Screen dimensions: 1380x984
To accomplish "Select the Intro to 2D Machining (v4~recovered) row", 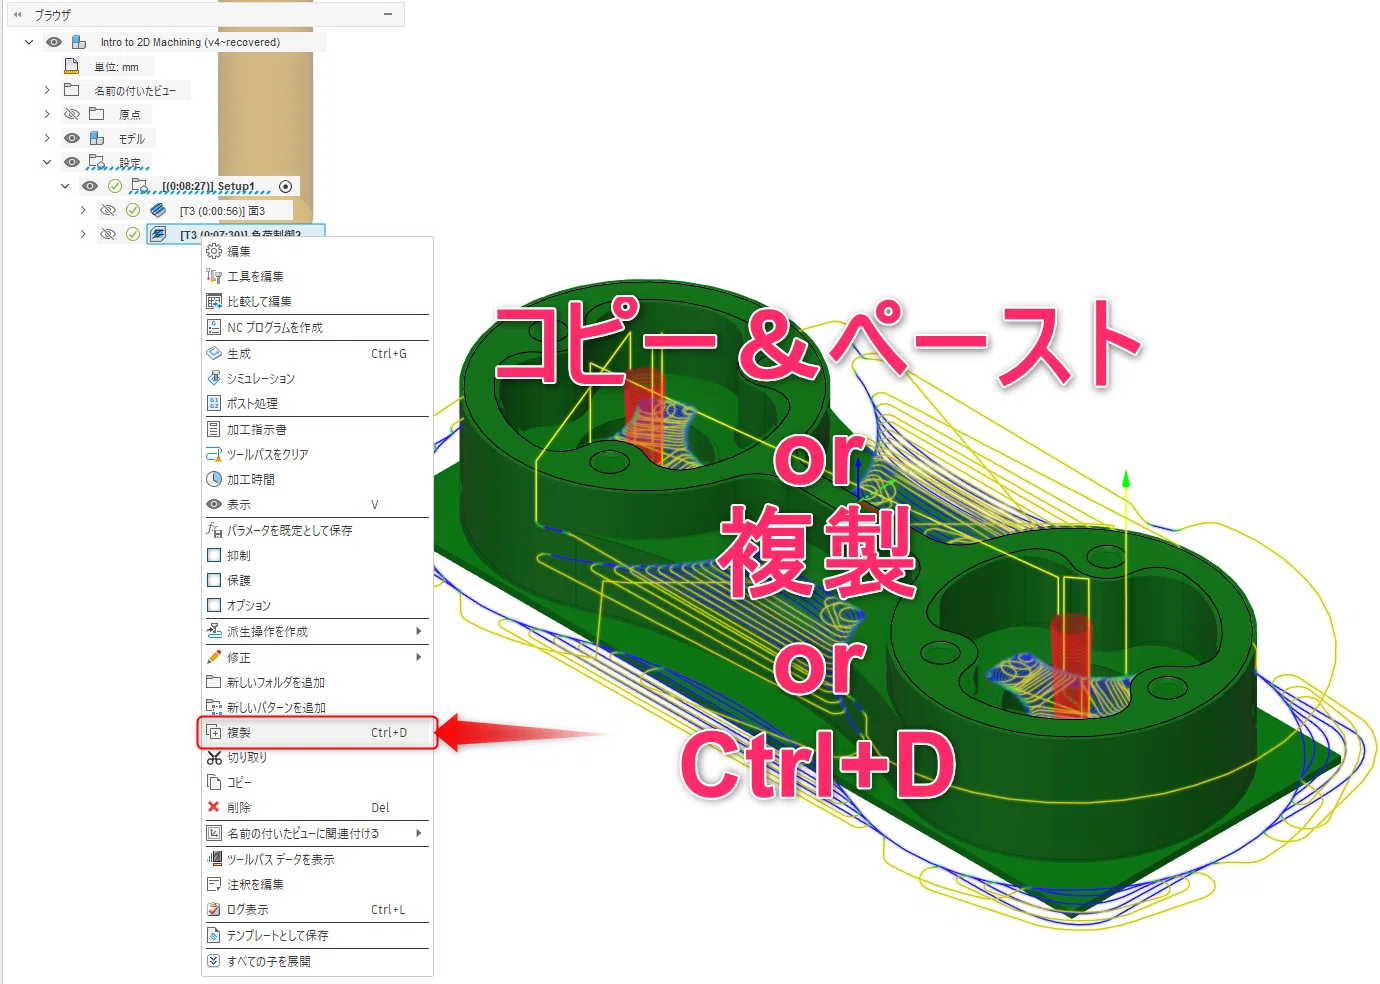I will [x=190, y=42].
